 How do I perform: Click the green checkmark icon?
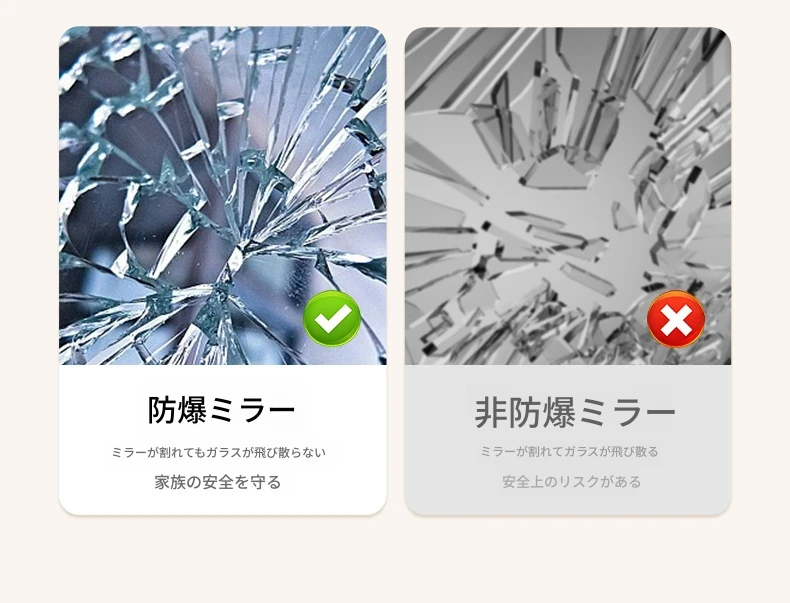pos(332,318)
